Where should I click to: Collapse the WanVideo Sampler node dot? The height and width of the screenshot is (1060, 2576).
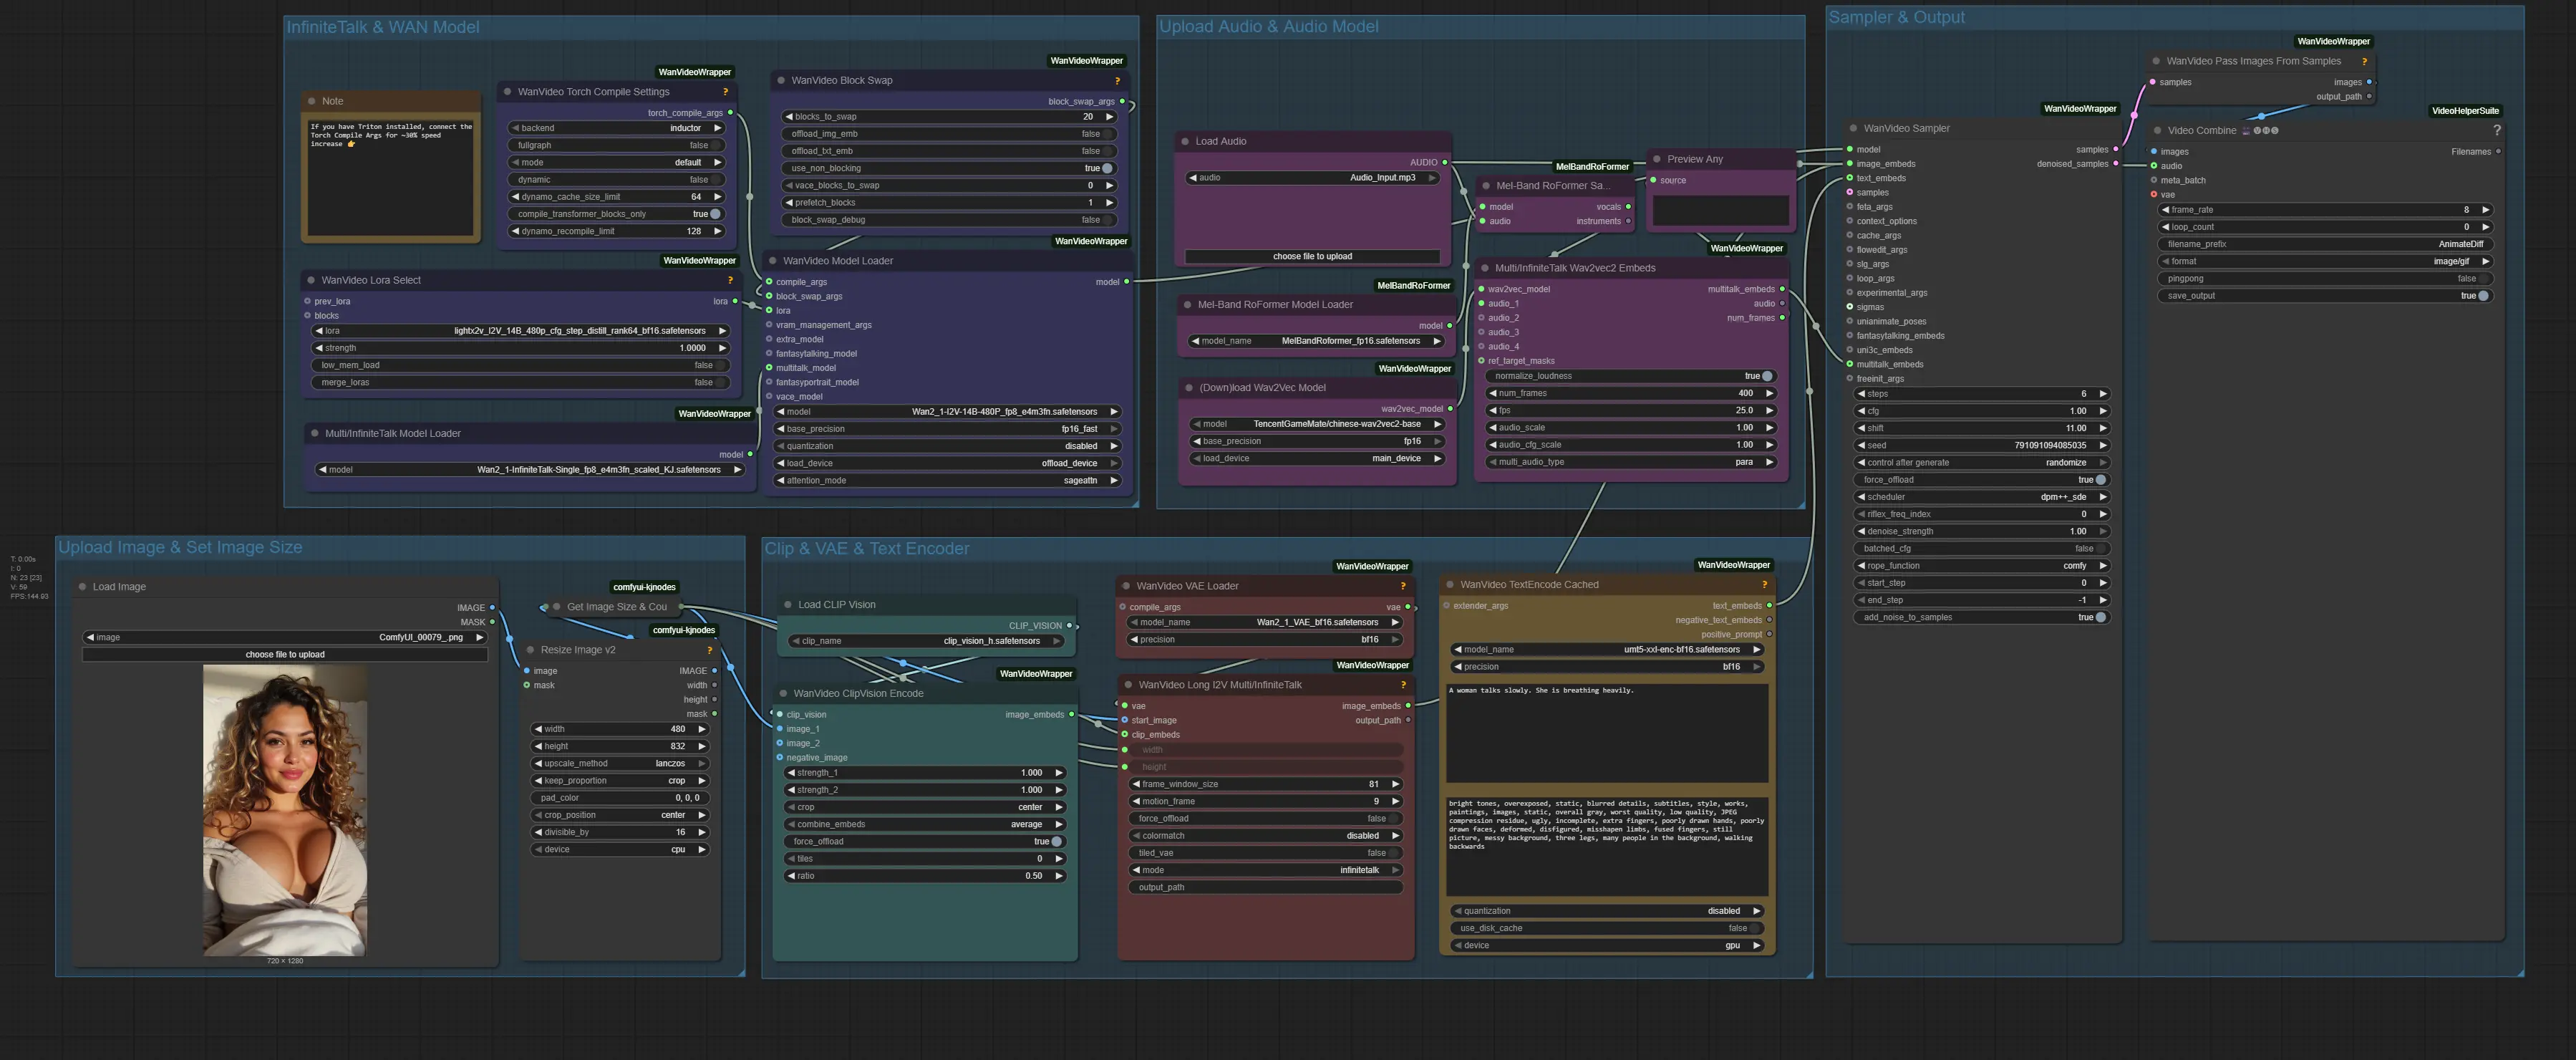(1853, 129)
